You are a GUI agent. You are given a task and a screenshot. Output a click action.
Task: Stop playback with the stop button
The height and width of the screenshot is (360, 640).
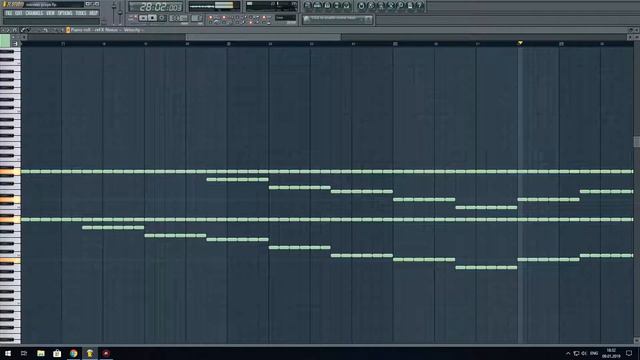(152, 18)
